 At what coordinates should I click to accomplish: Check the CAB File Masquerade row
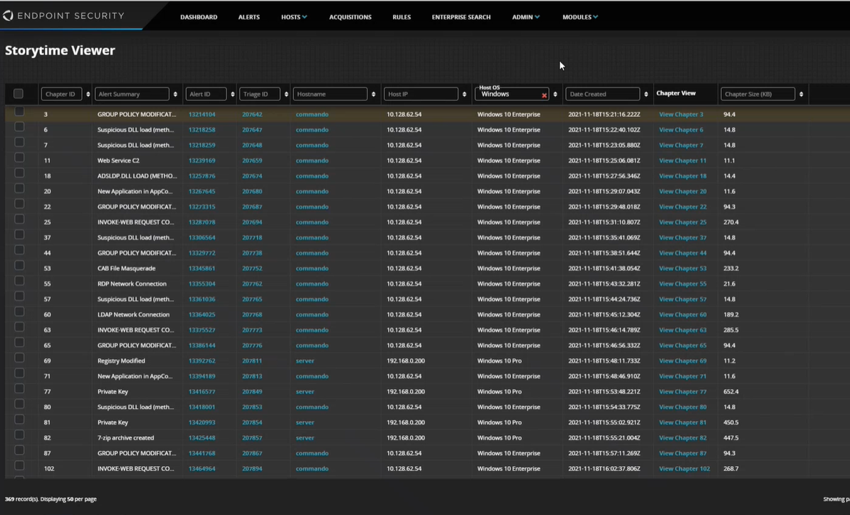coord(19,265)
